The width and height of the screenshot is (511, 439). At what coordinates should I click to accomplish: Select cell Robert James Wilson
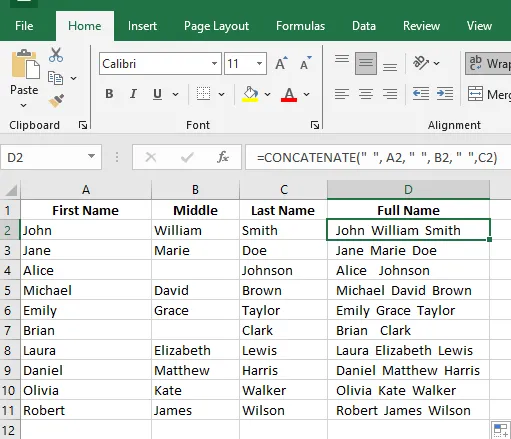tap(408, 410)
